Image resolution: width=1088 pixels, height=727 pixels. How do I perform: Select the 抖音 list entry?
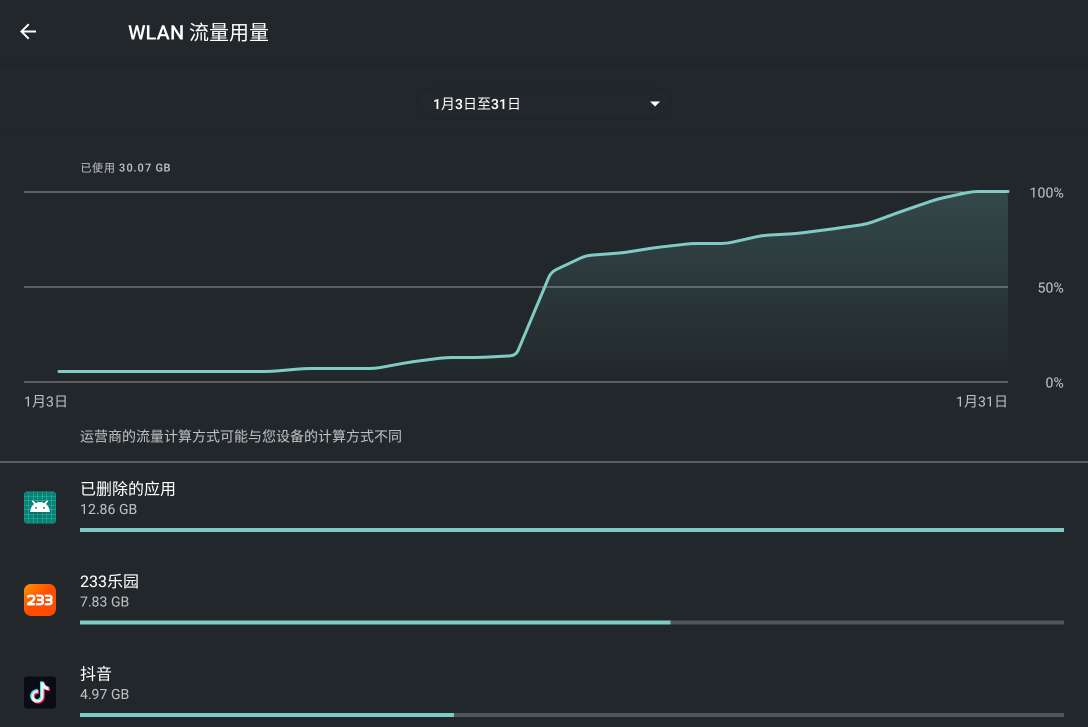96,674
